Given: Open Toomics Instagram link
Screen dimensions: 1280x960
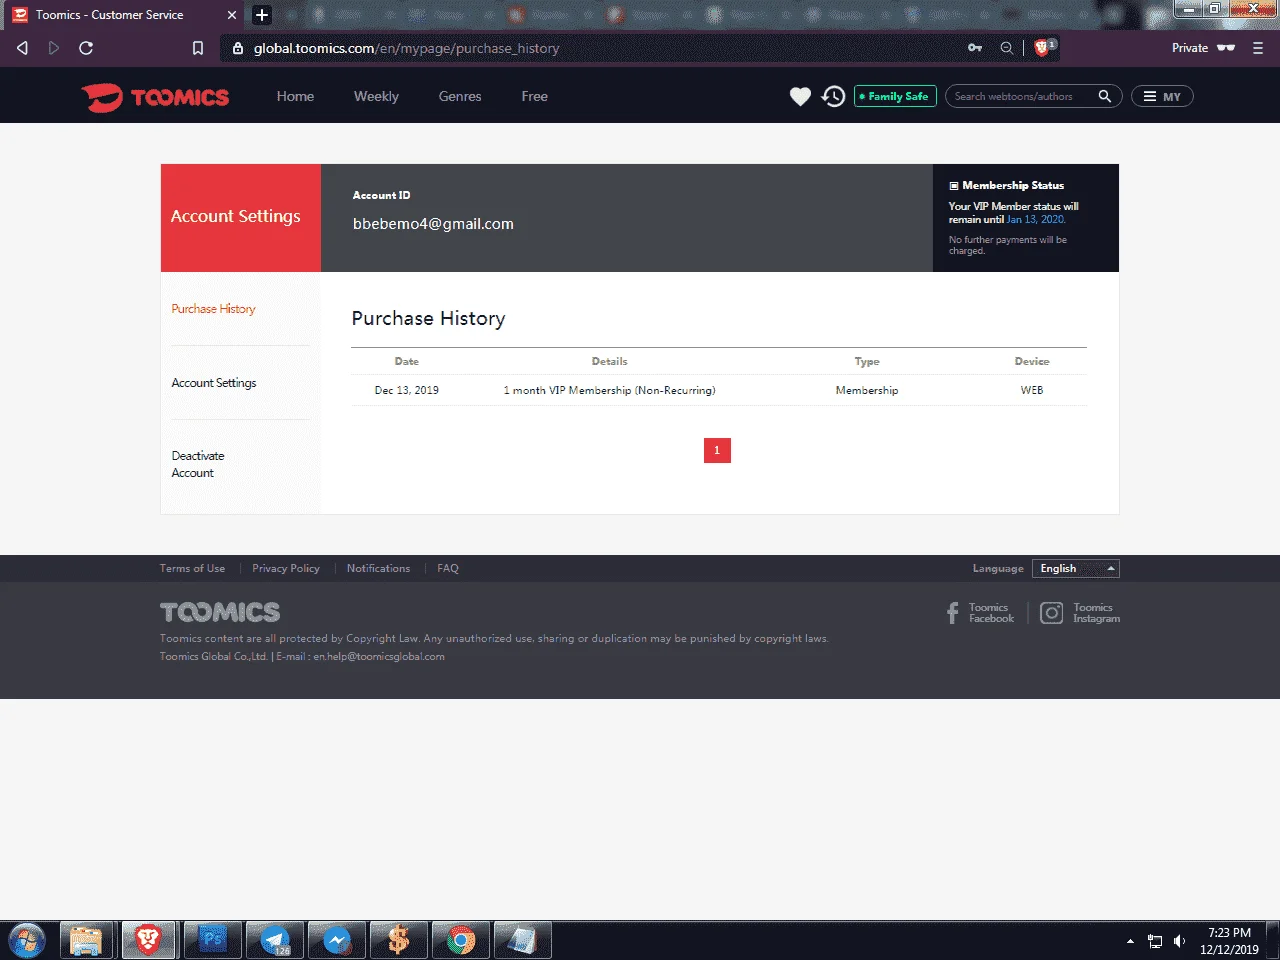Looking at the screenshot, I should 1080,613.
